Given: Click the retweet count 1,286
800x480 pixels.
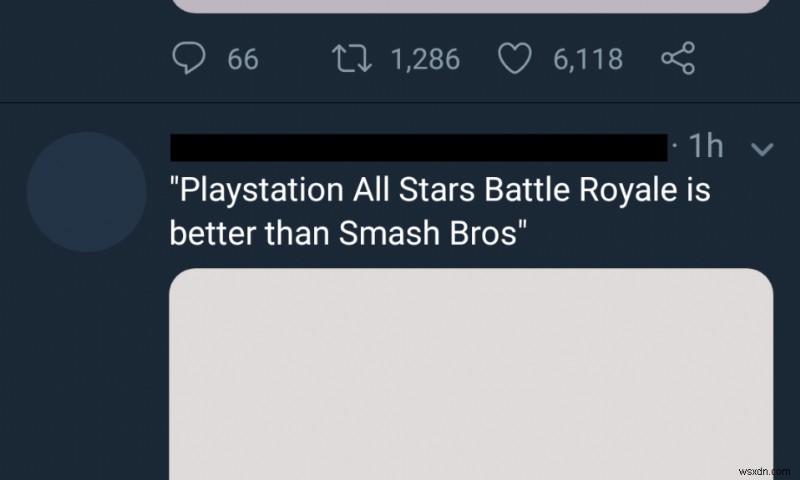Looking at the screenshot, I should (425, 60).
